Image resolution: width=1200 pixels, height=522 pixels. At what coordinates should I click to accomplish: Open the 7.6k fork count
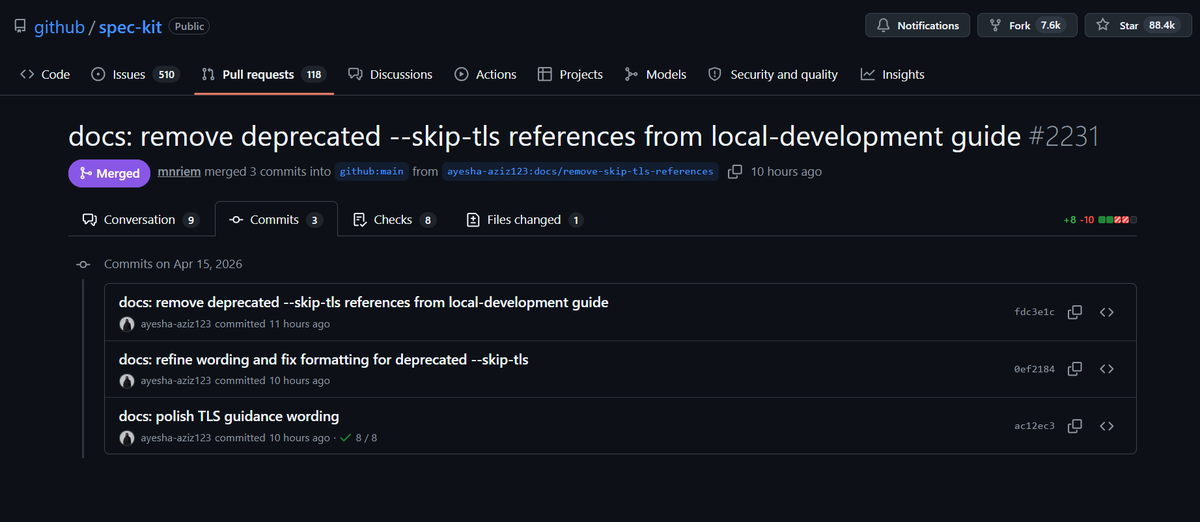point(1051,25)
